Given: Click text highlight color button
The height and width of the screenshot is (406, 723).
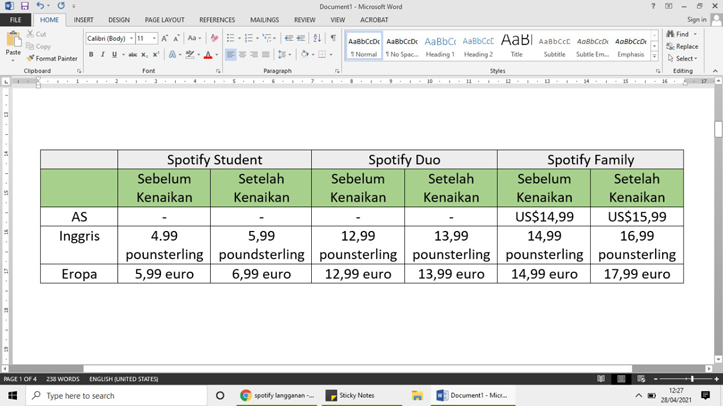Looking at the screenshot, I should (190, 54).
